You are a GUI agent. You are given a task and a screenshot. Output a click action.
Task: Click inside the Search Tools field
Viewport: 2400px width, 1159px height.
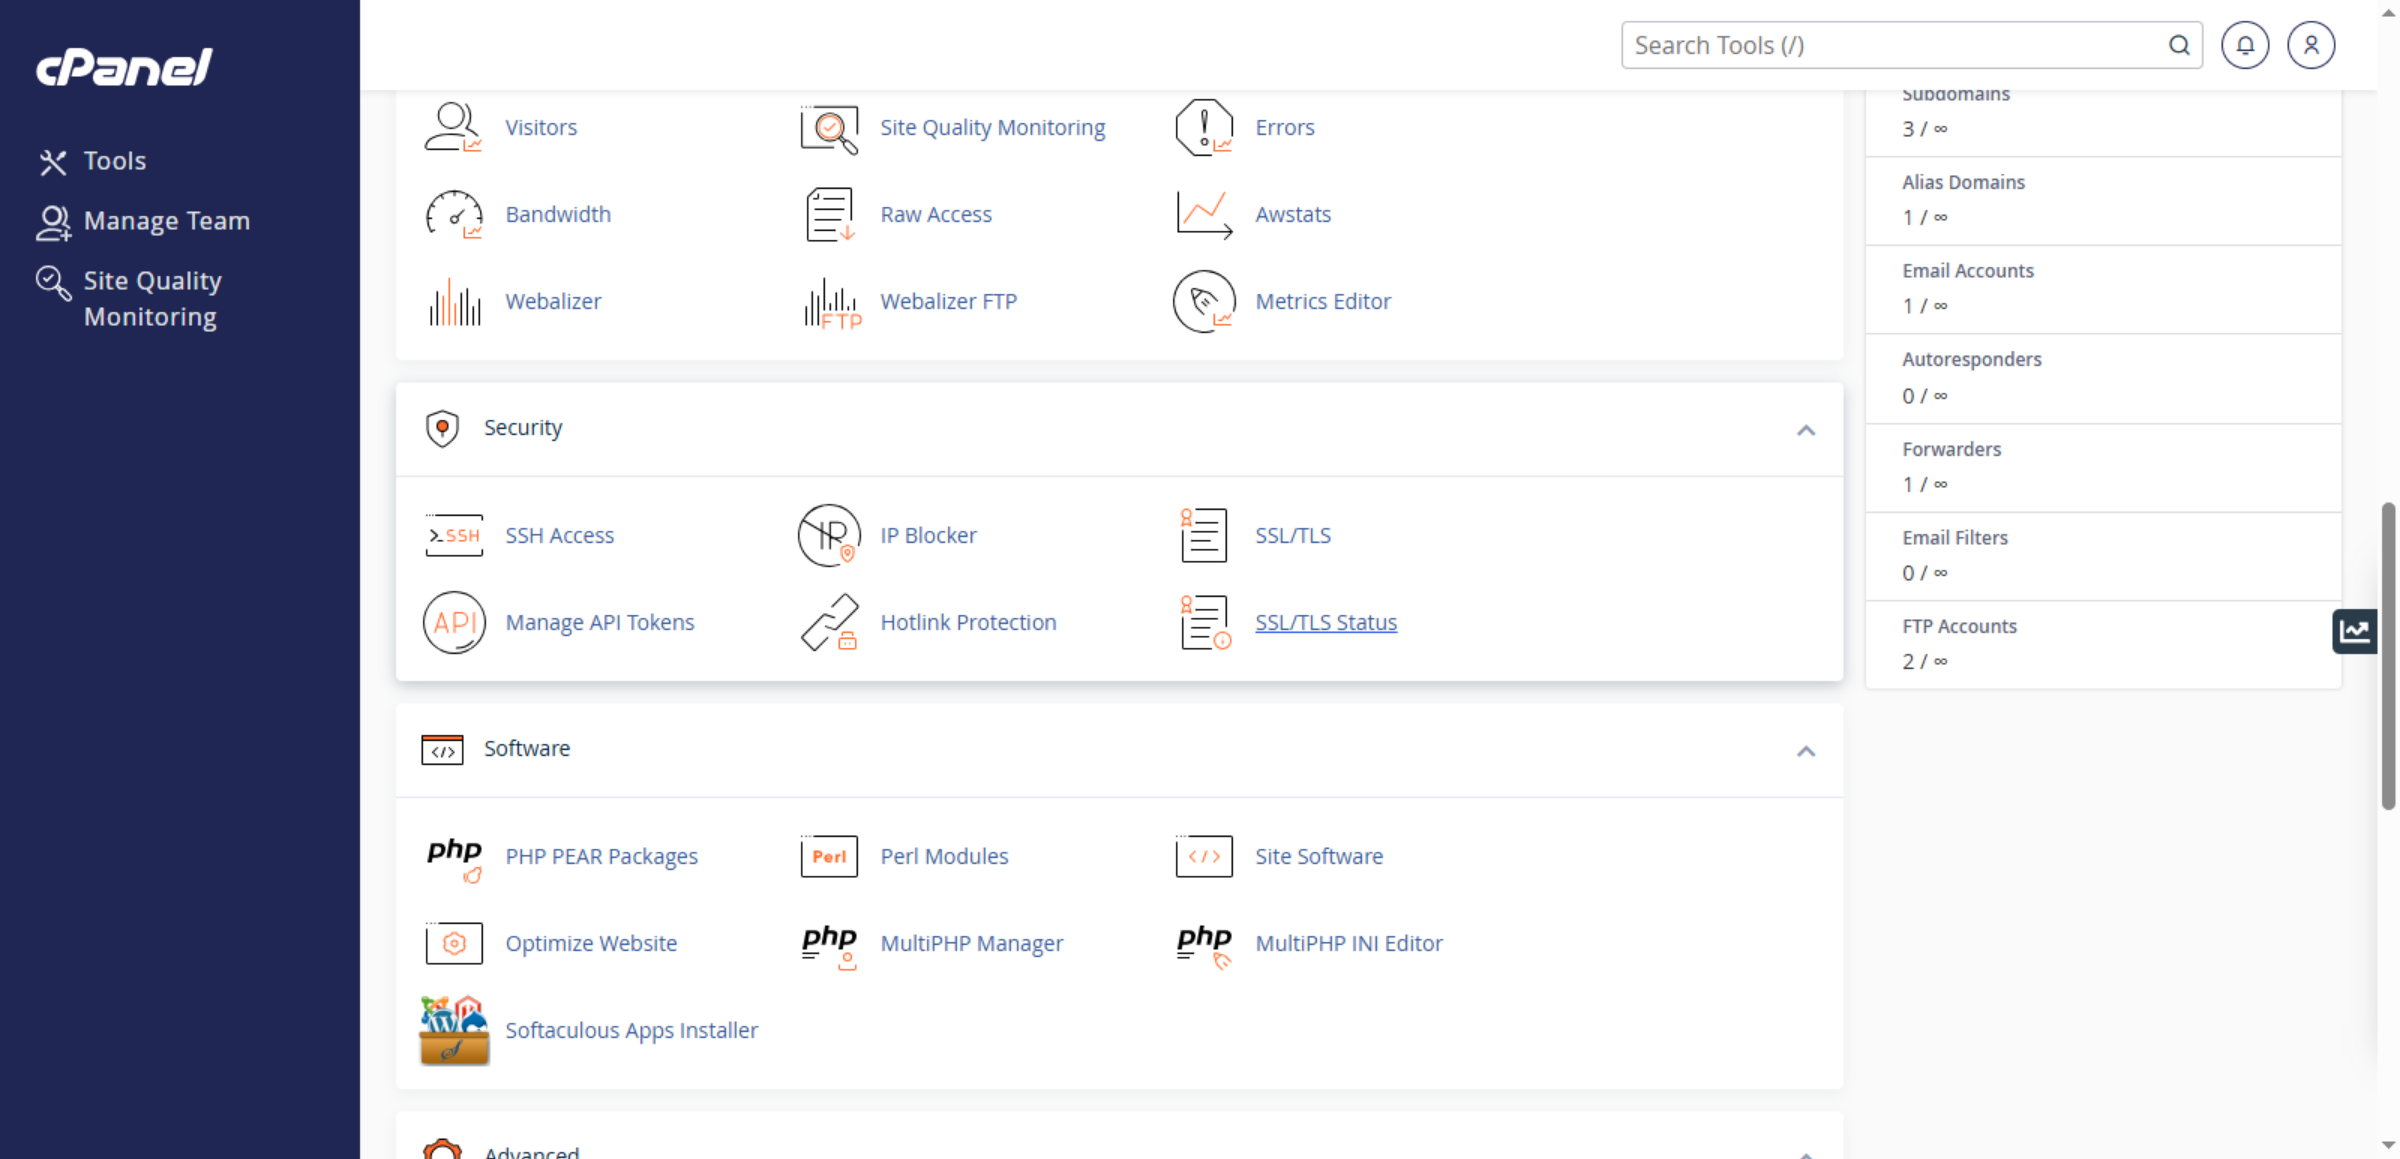1880,44
